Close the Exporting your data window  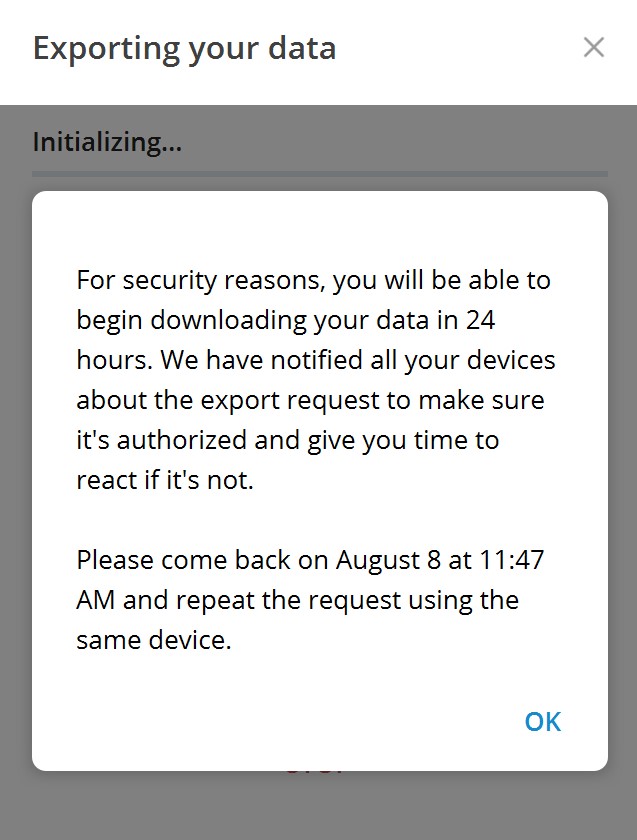tap(594, 47)
